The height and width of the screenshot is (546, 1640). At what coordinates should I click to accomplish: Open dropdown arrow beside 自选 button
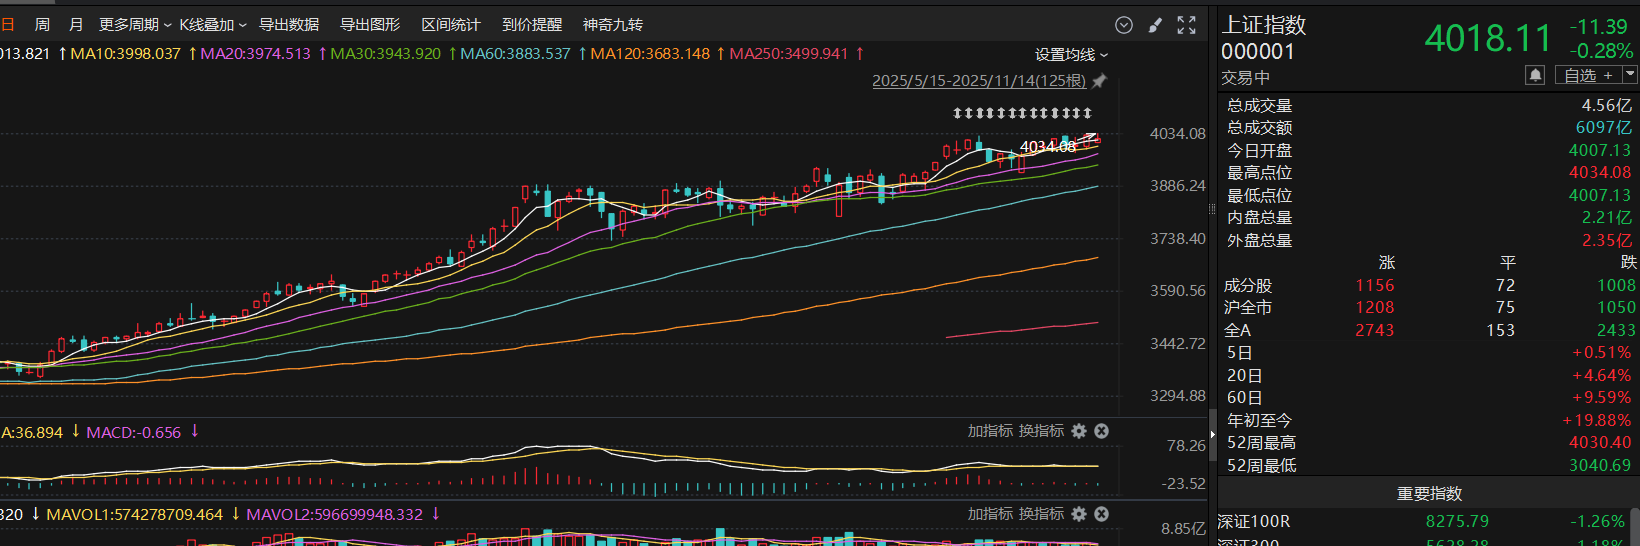click(x=1630, y=75)
